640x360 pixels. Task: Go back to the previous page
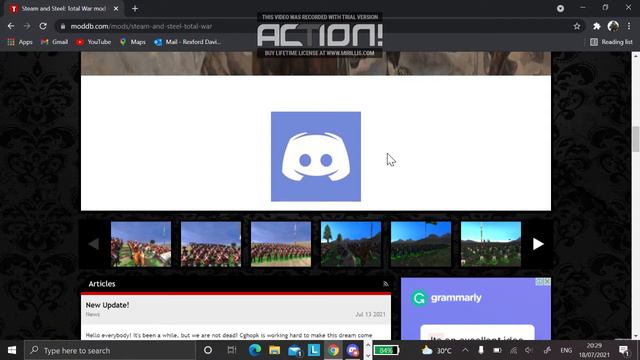coord(11,26)
